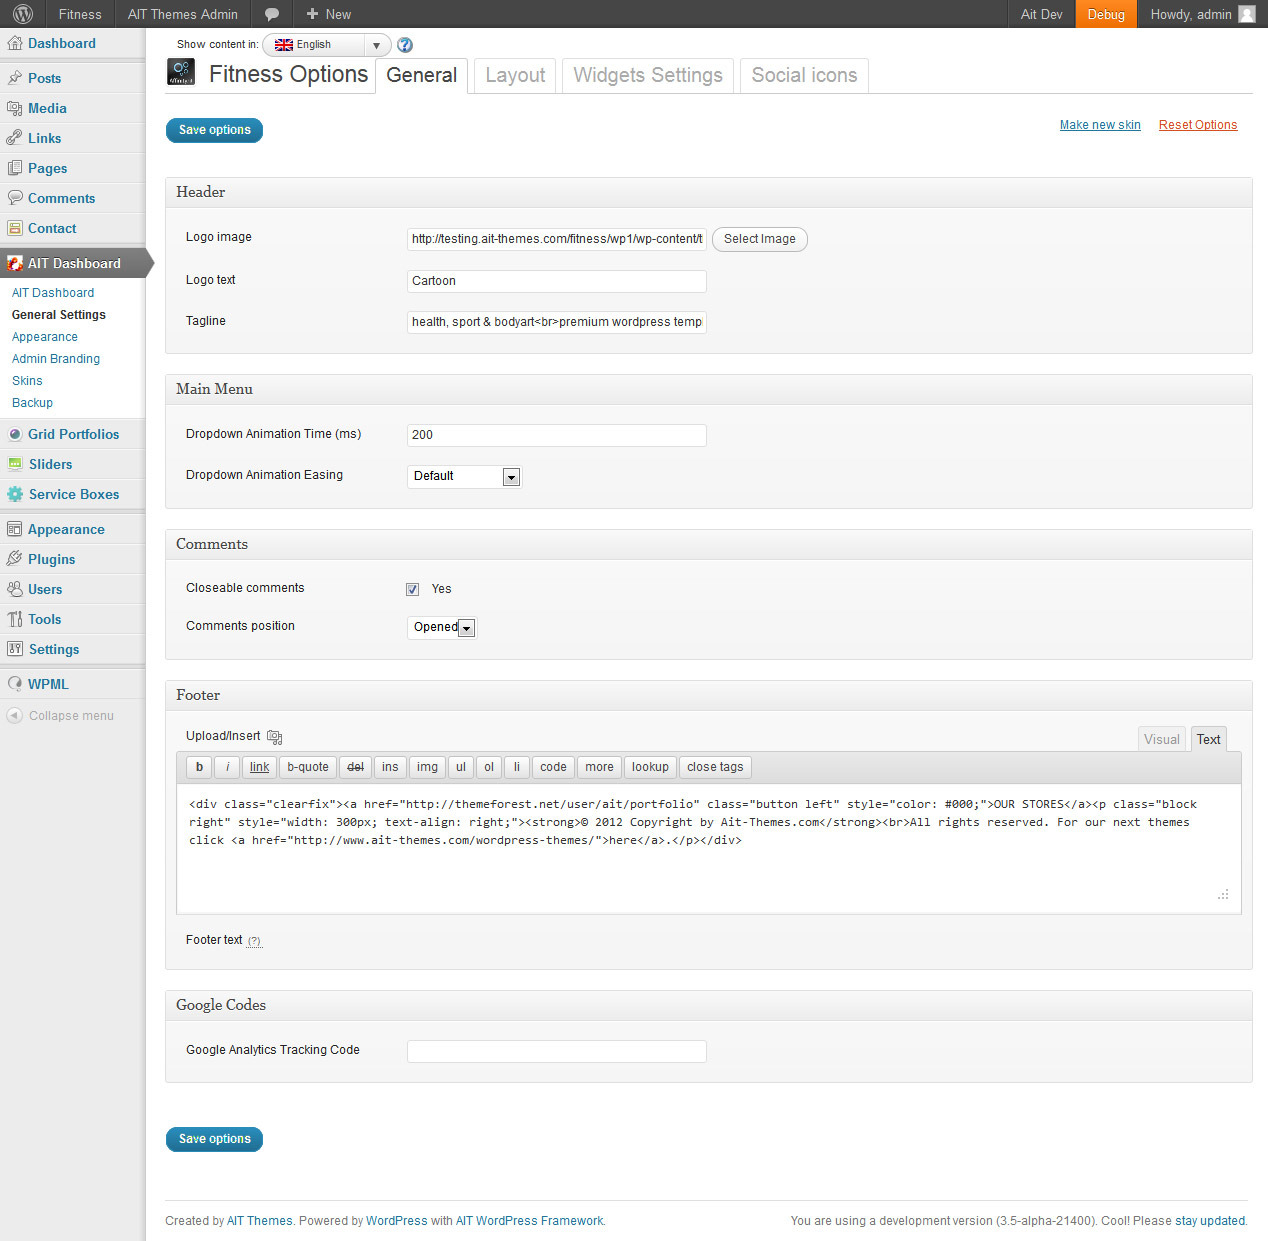Click the Users icon in sidebar

tap(15, 589)
